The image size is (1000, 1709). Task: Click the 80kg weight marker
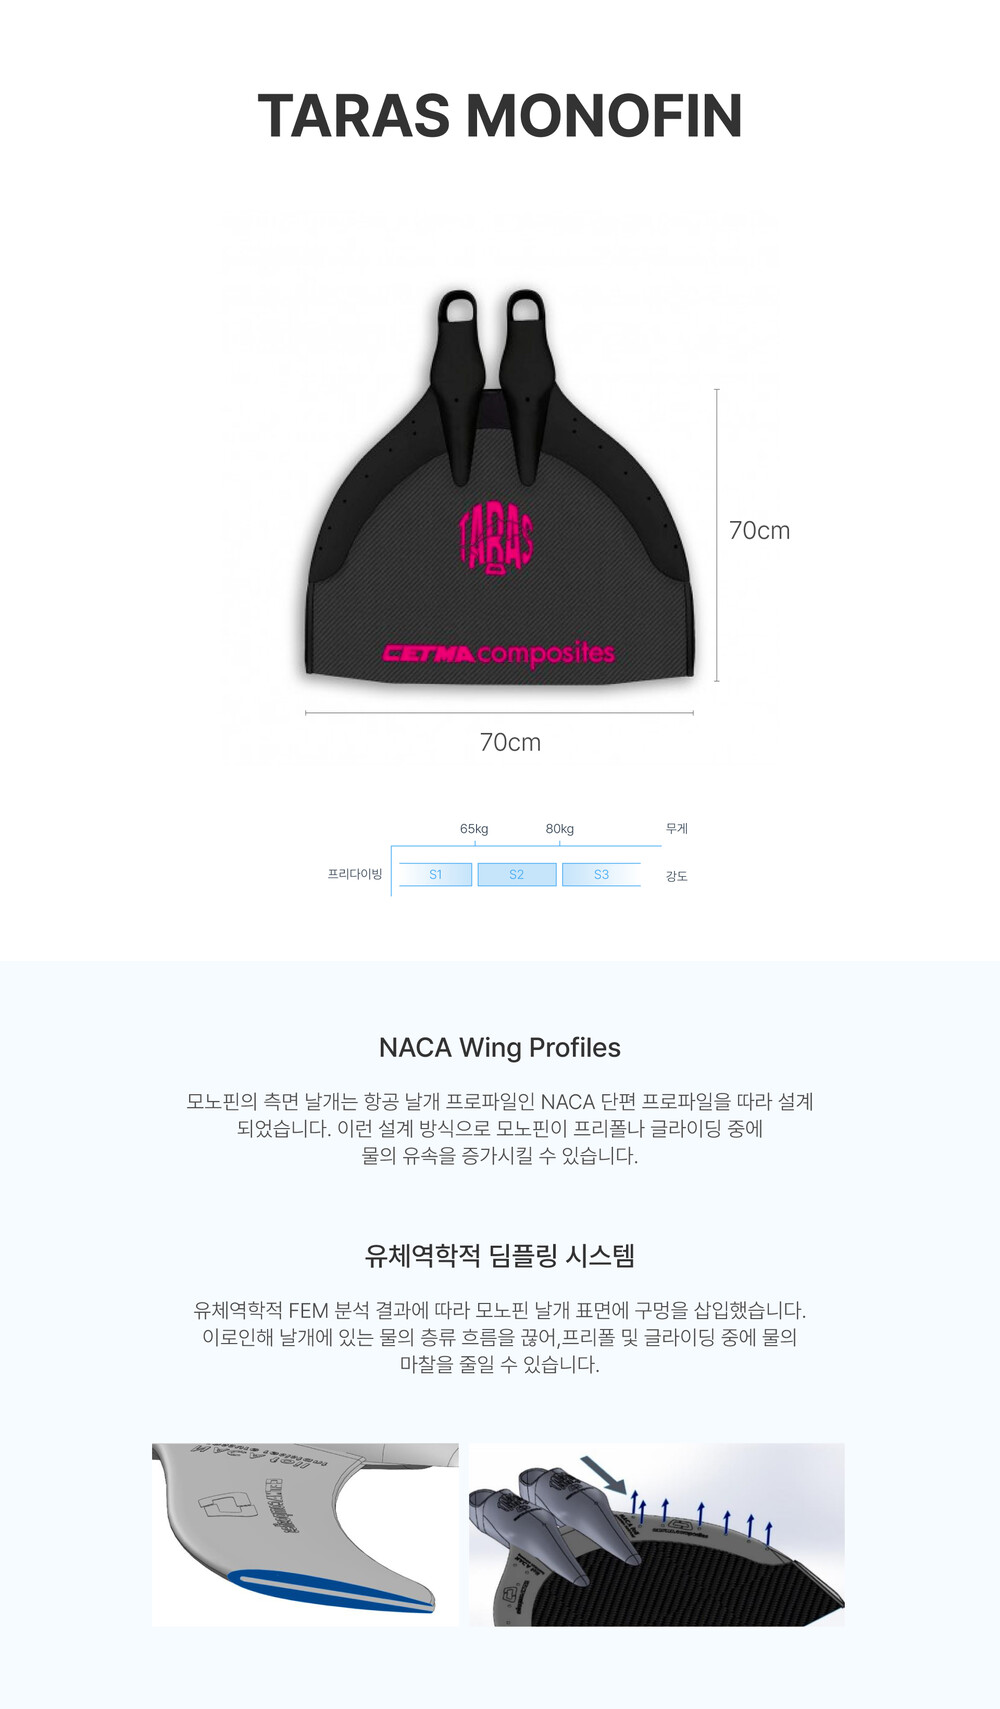click(x=560, y=829)
